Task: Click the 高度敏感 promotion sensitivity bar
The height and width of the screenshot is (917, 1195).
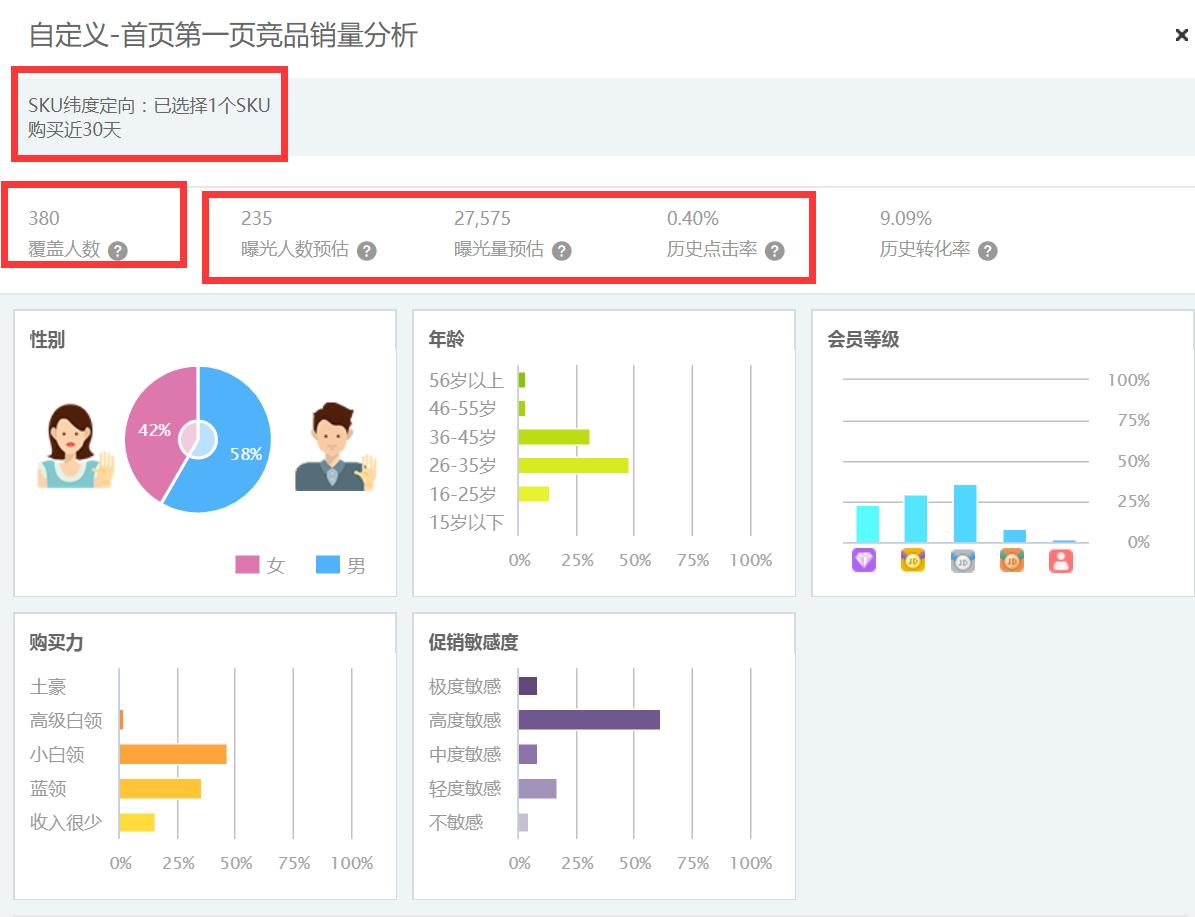Action: coord(590,720)
